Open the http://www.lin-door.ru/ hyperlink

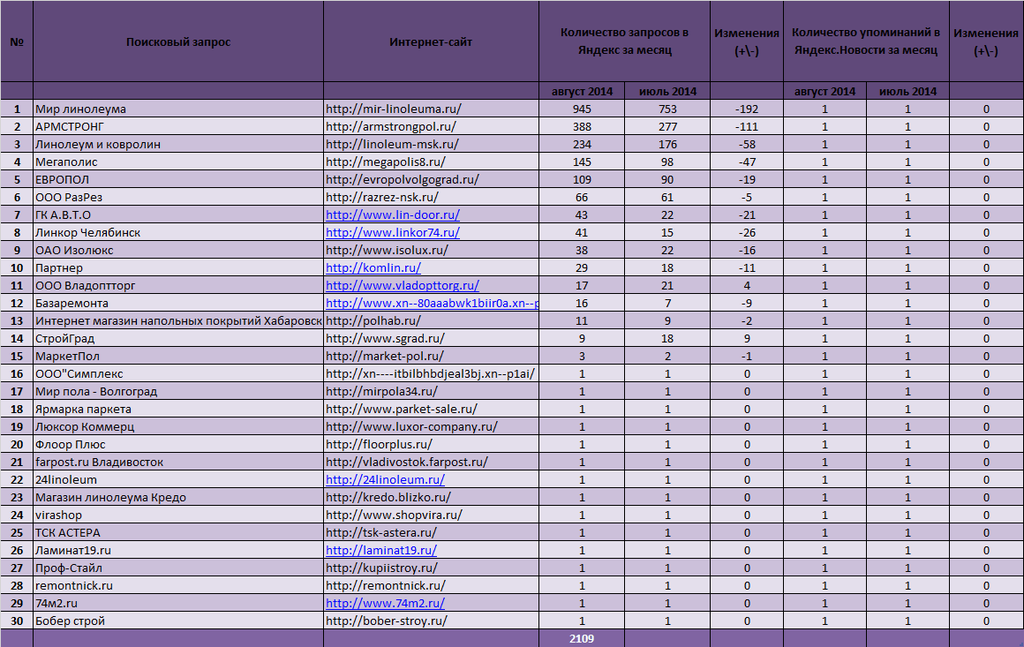pyautogui.click(x=392, y=215)
